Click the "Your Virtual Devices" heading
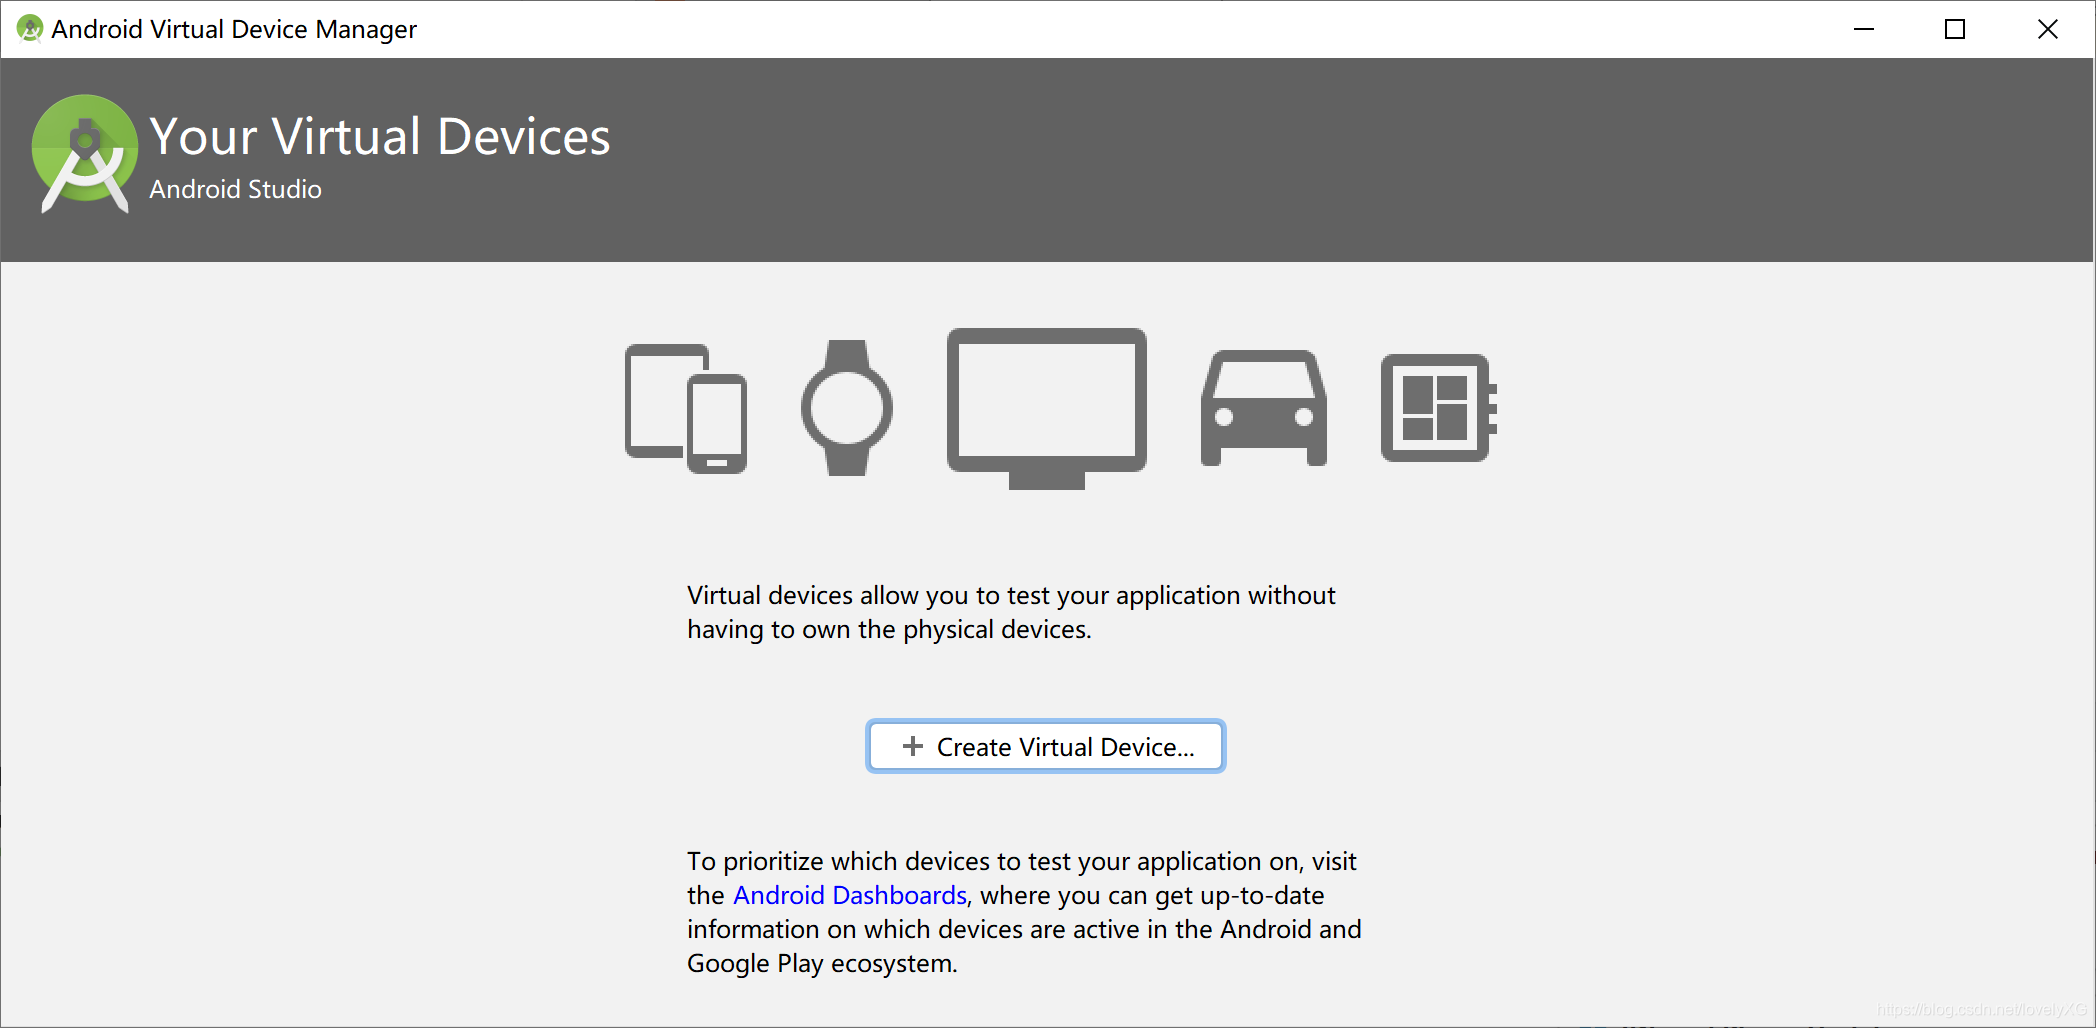 [380, 136]
